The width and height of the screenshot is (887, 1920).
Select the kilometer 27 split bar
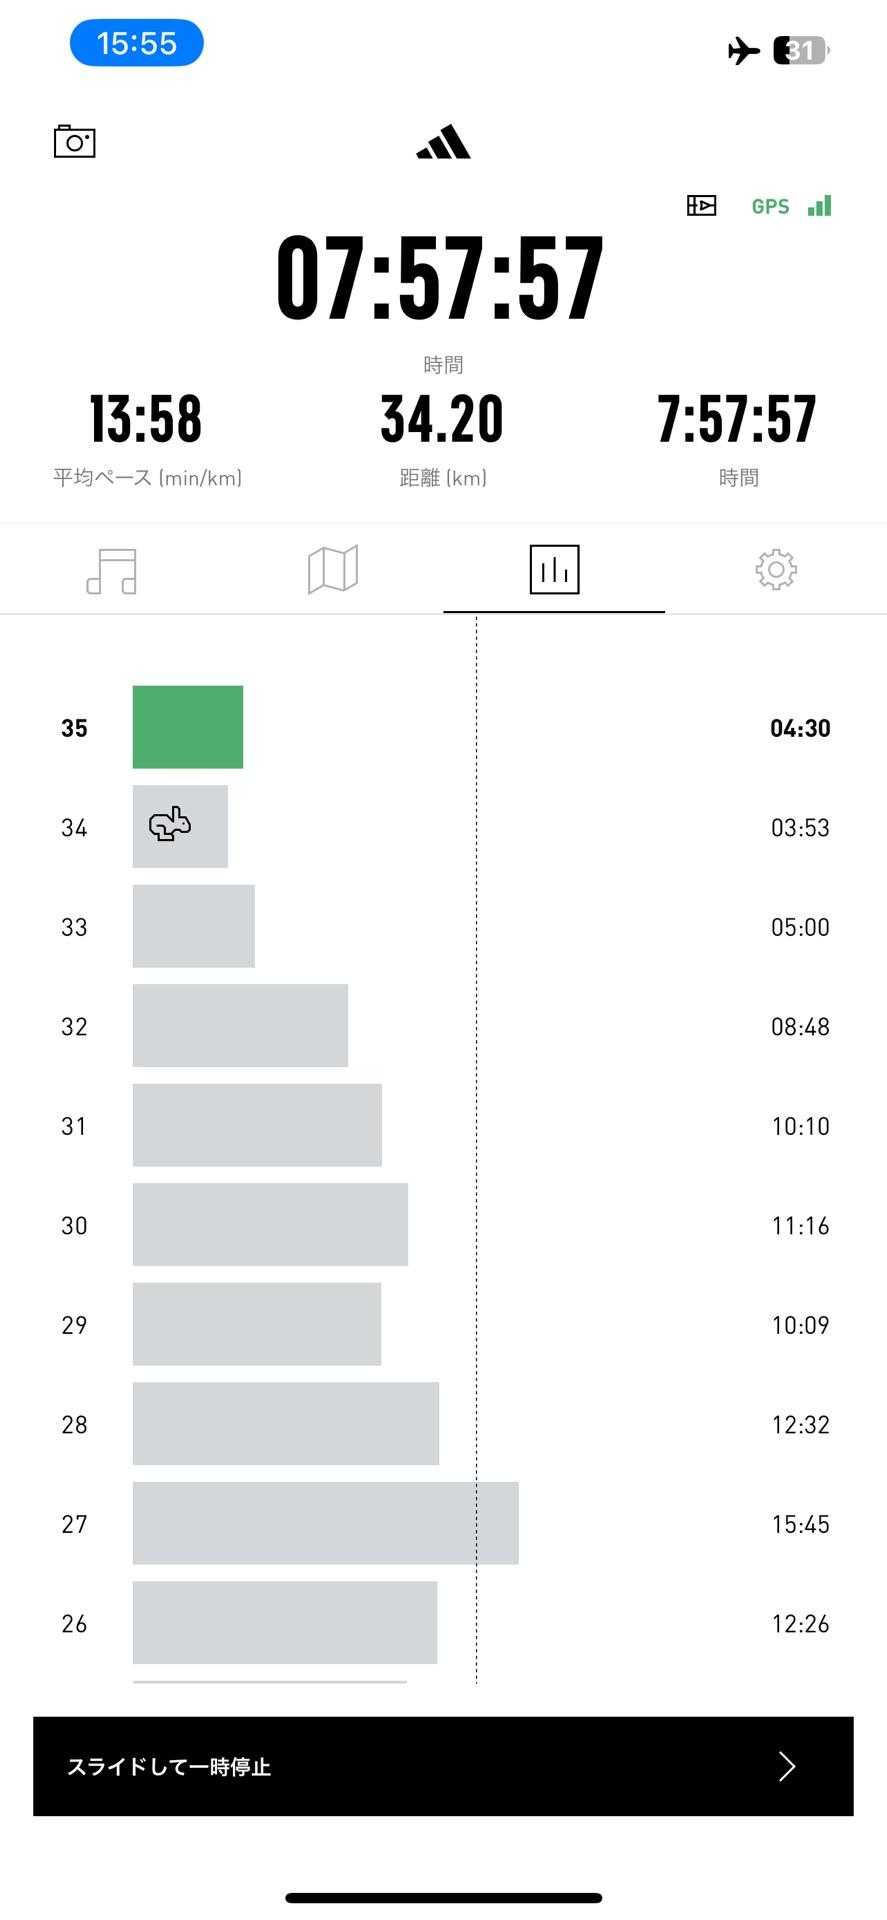tap(325, 1523)
